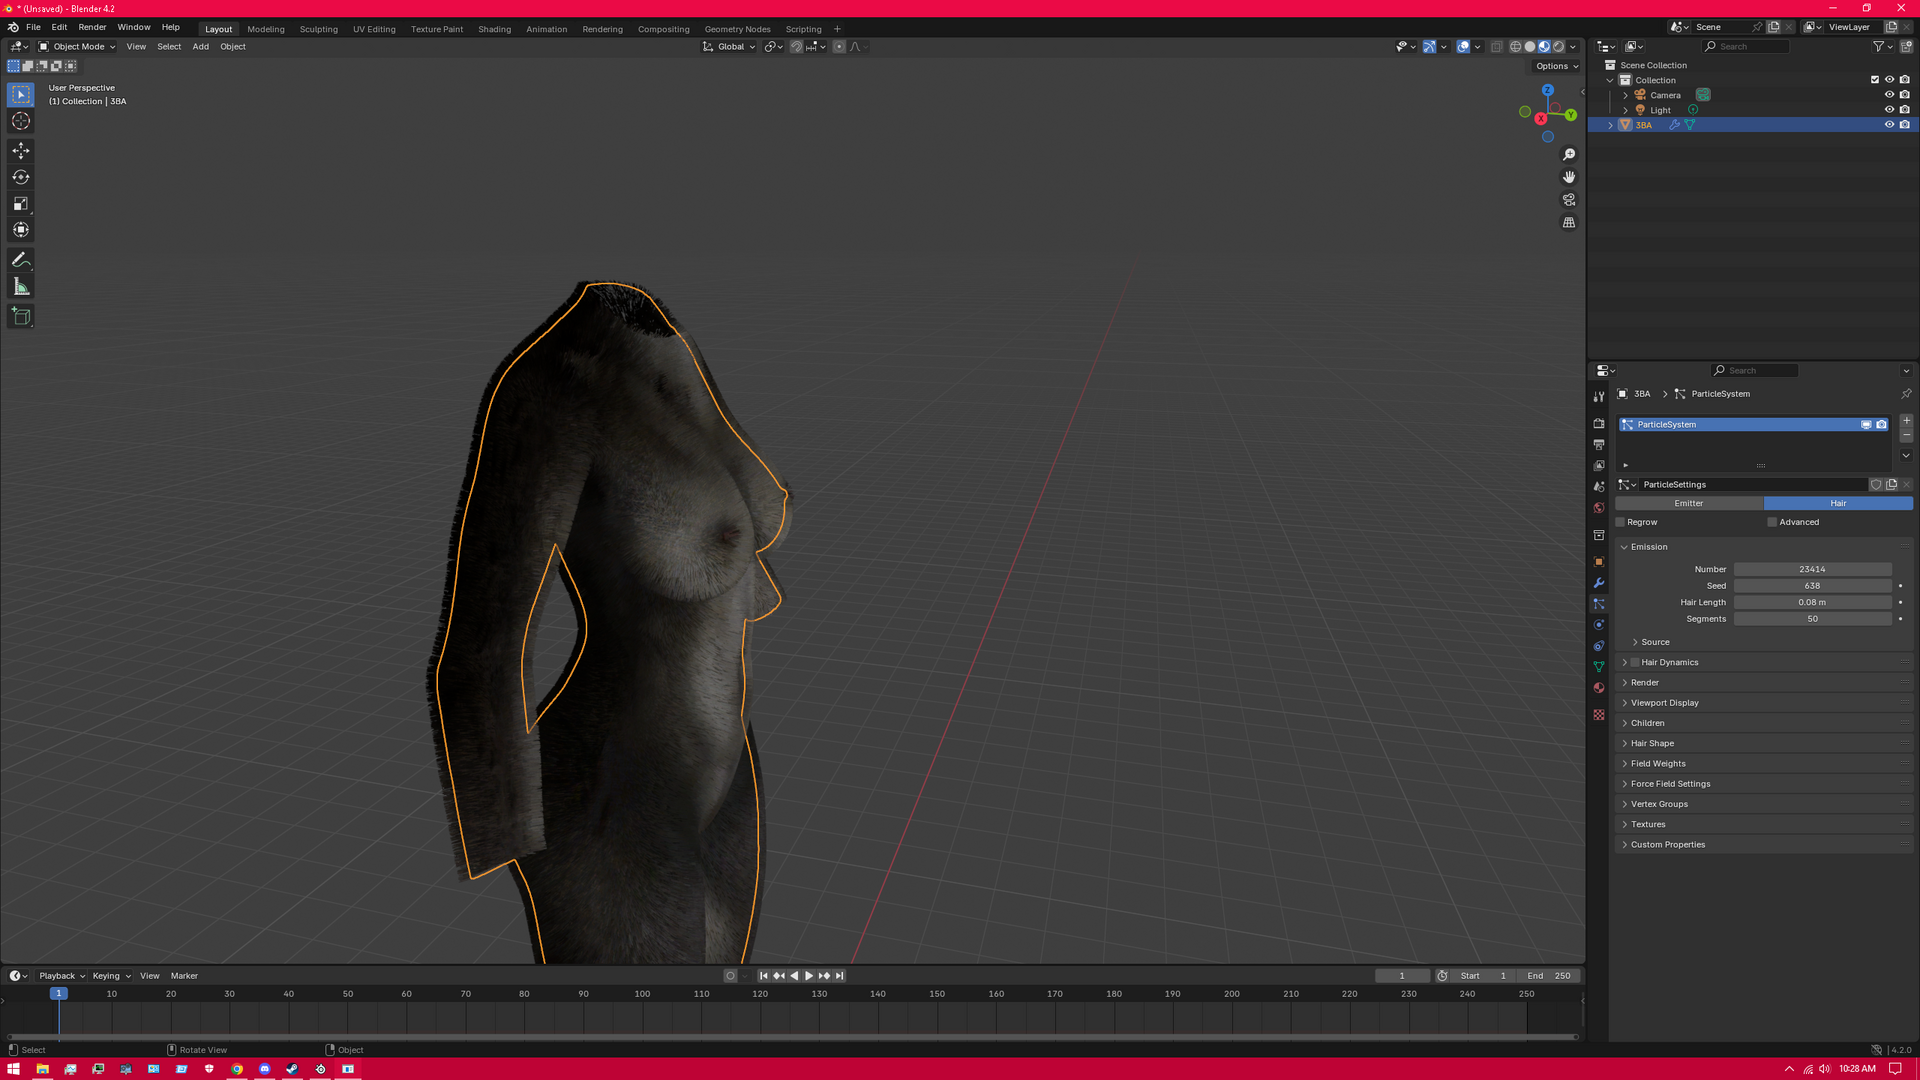This screenshot has width=1920, height=1080.
Task: Open the Add menu in viewport header
Action: click(x=200, y=47)
